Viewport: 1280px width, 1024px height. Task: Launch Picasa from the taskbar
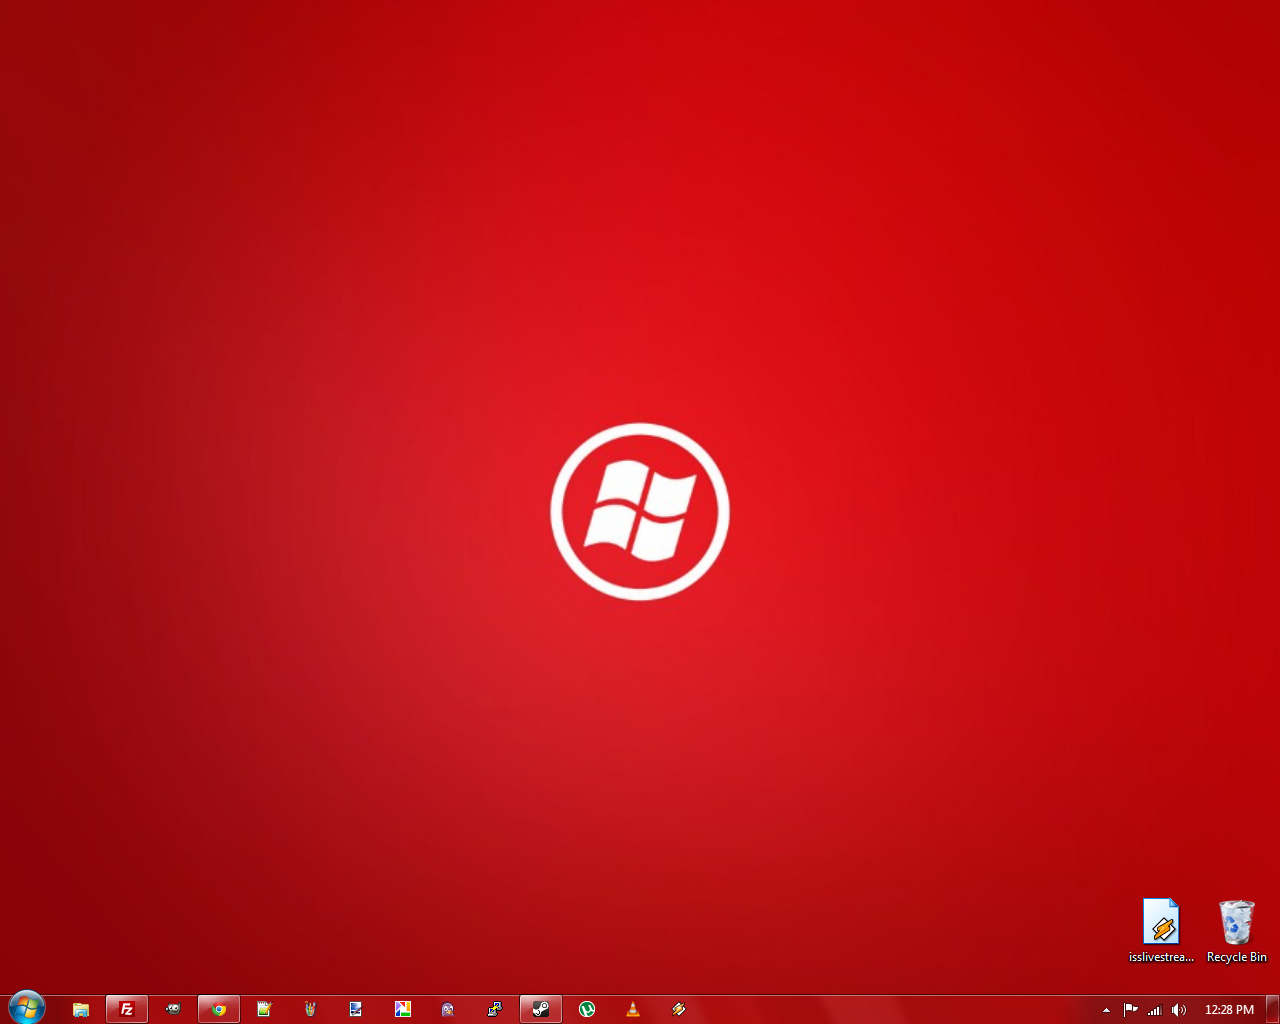click(x=402, y=1009)
